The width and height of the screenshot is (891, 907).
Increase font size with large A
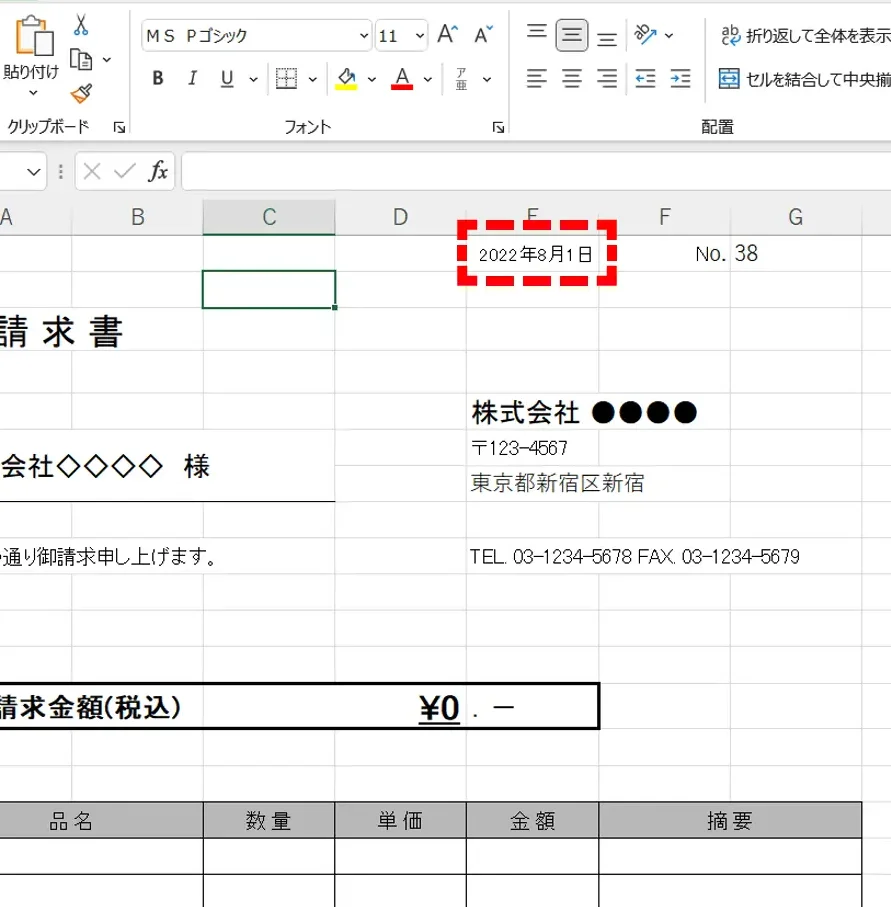[447, 35]
